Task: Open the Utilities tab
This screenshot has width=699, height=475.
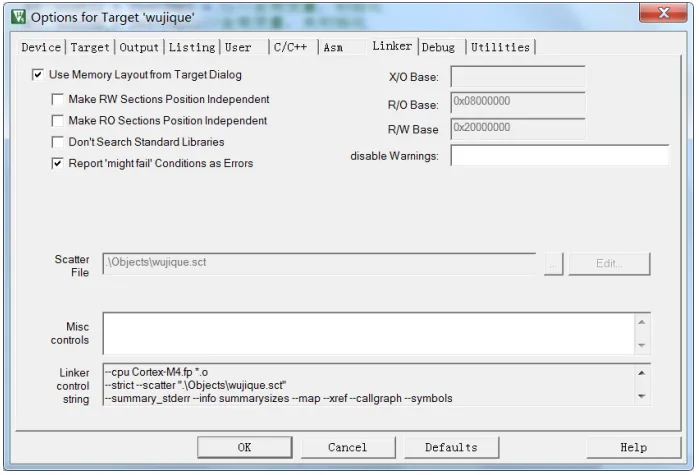Action: [500, 47]
